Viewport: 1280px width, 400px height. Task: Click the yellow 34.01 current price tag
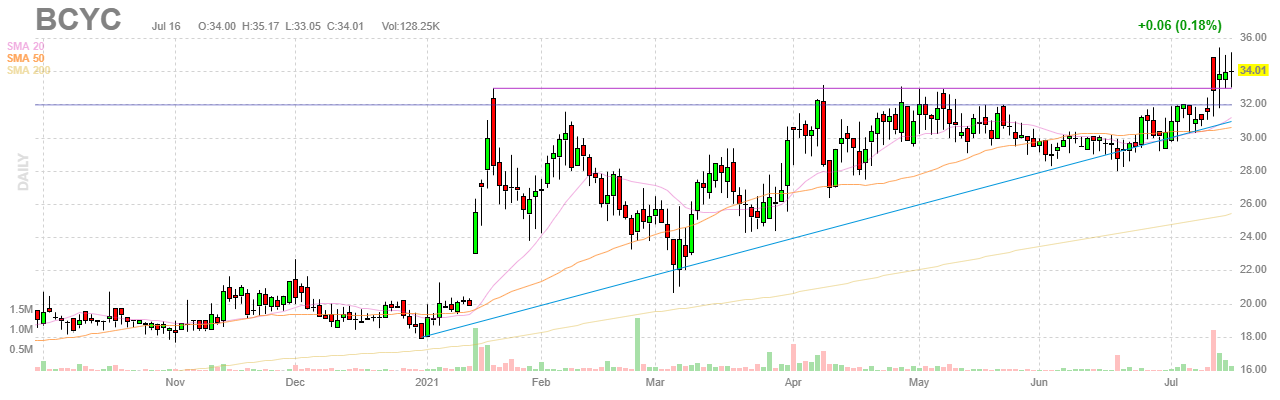point(1252,71)
